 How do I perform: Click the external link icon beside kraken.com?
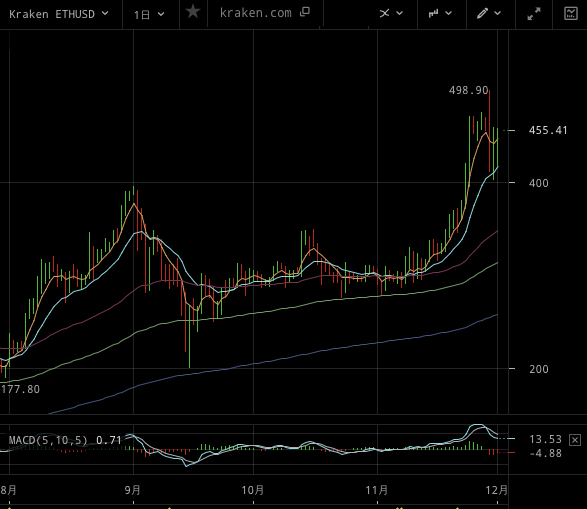[x=305, y=12]
